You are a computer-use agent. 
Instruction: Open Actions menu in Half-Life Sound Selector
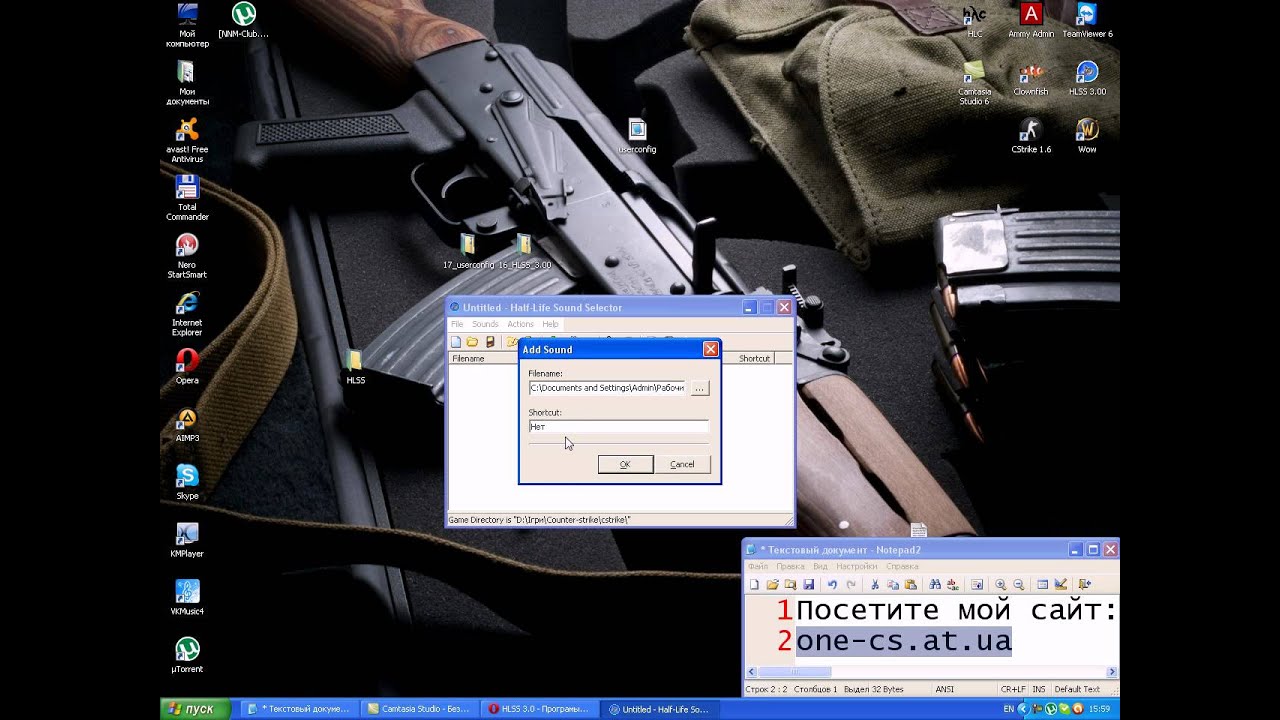tap(520, 324)
